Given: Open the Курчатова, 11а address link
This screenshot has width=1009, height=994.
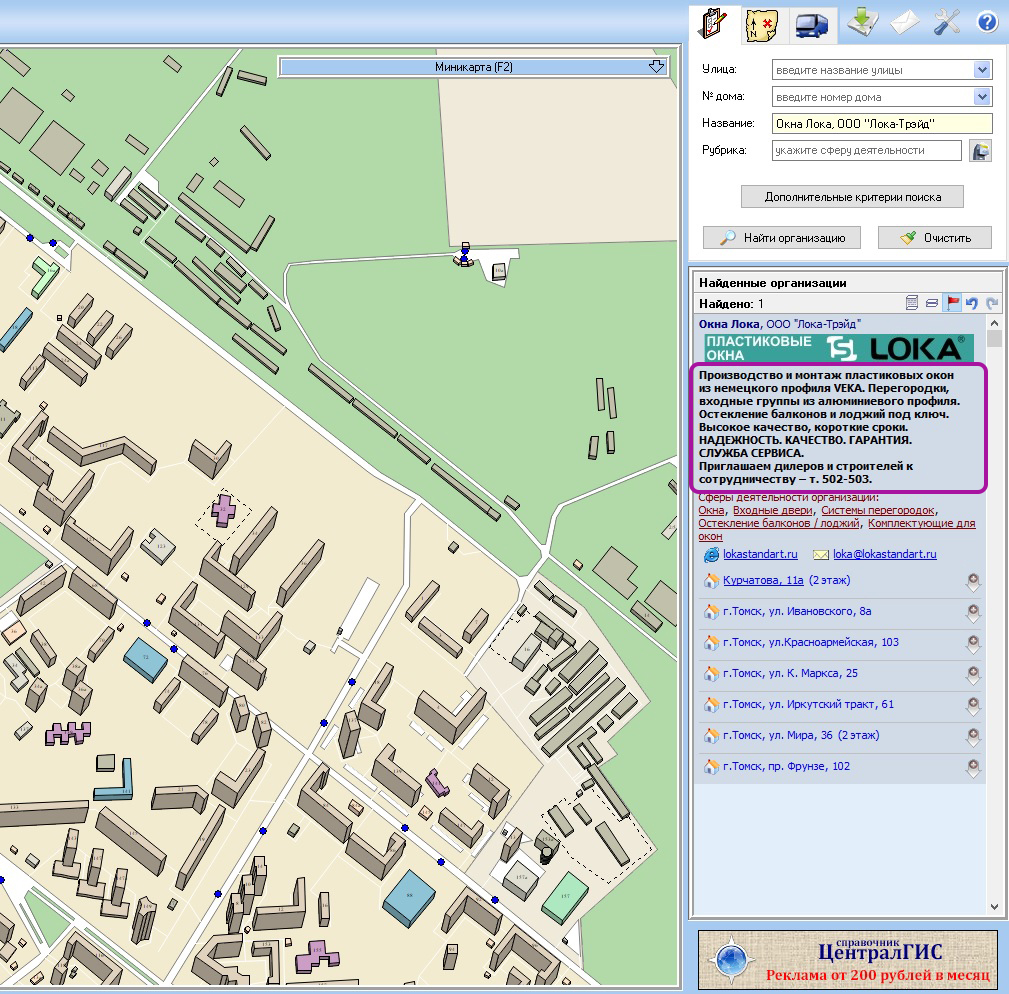Looking at the screenshot, I should [763, 580].
